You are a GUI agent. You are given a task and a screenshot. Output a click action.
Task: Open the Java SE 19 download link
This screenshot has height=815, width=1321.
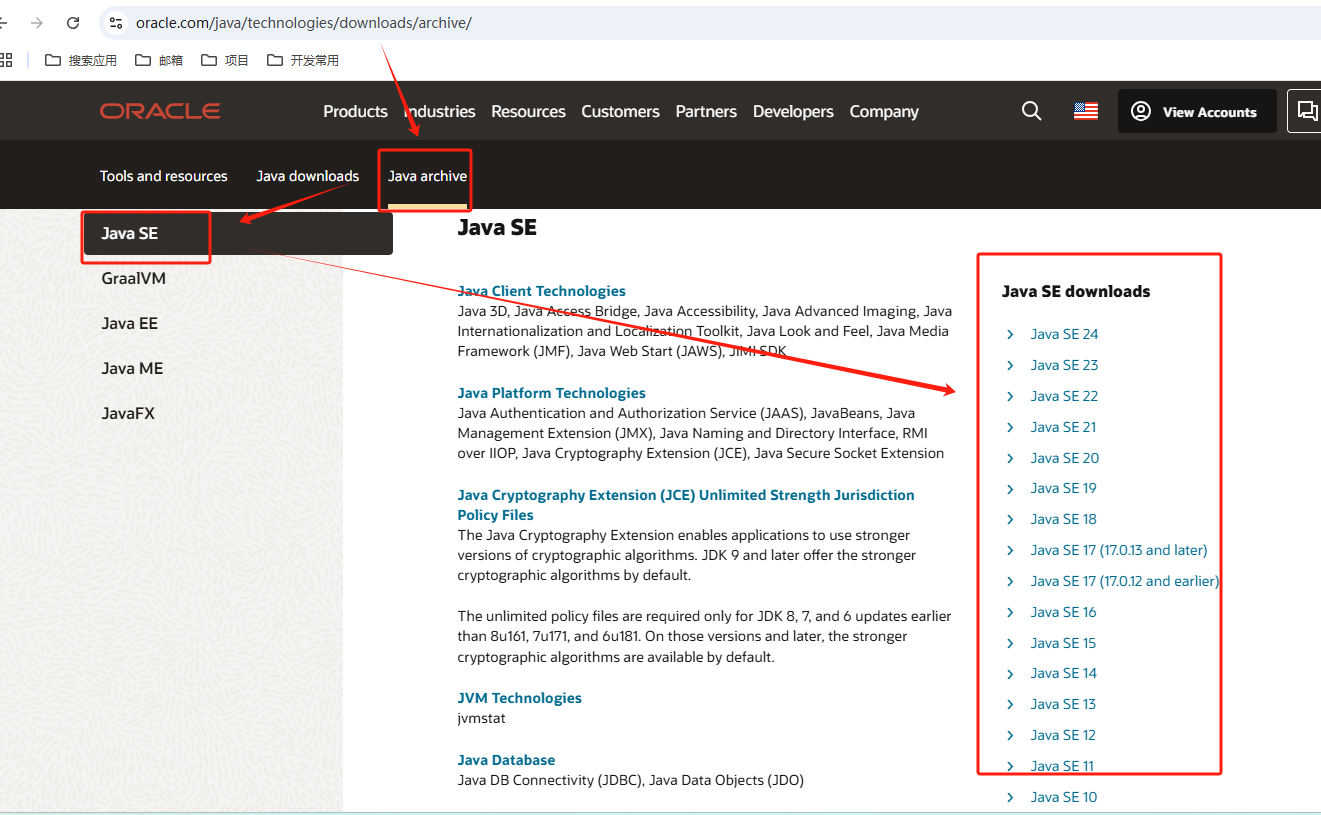[x=1063, y=488]
